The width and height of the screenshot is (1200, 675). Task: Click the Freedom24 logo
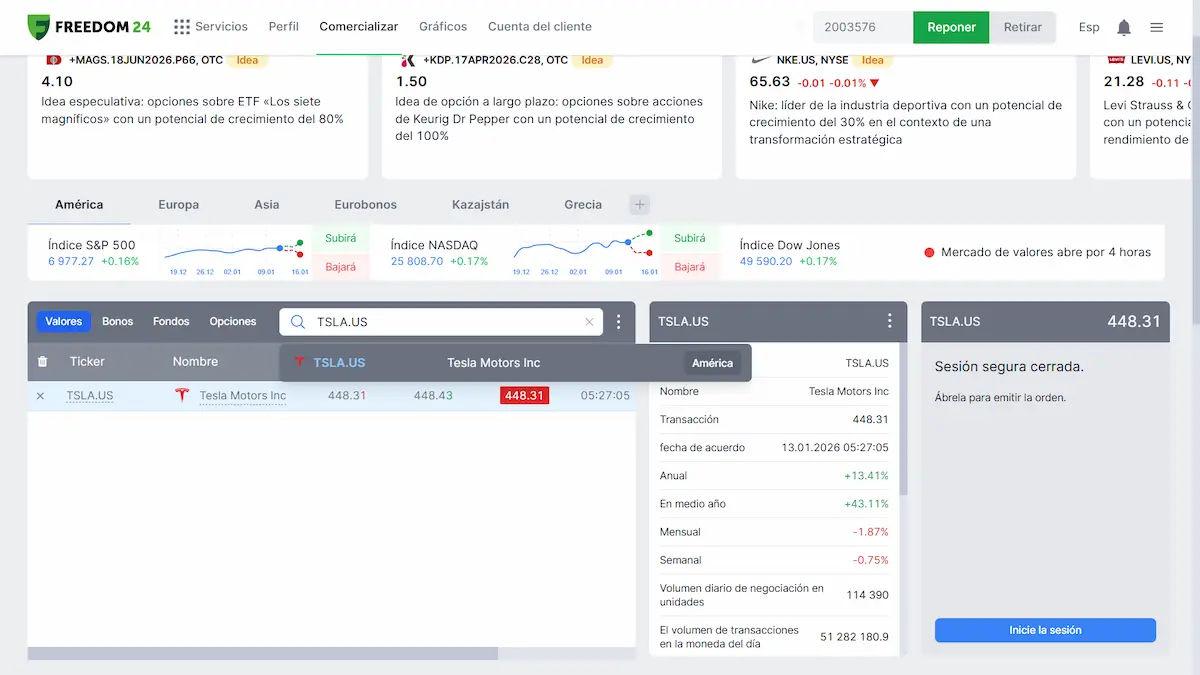(89, 27)
